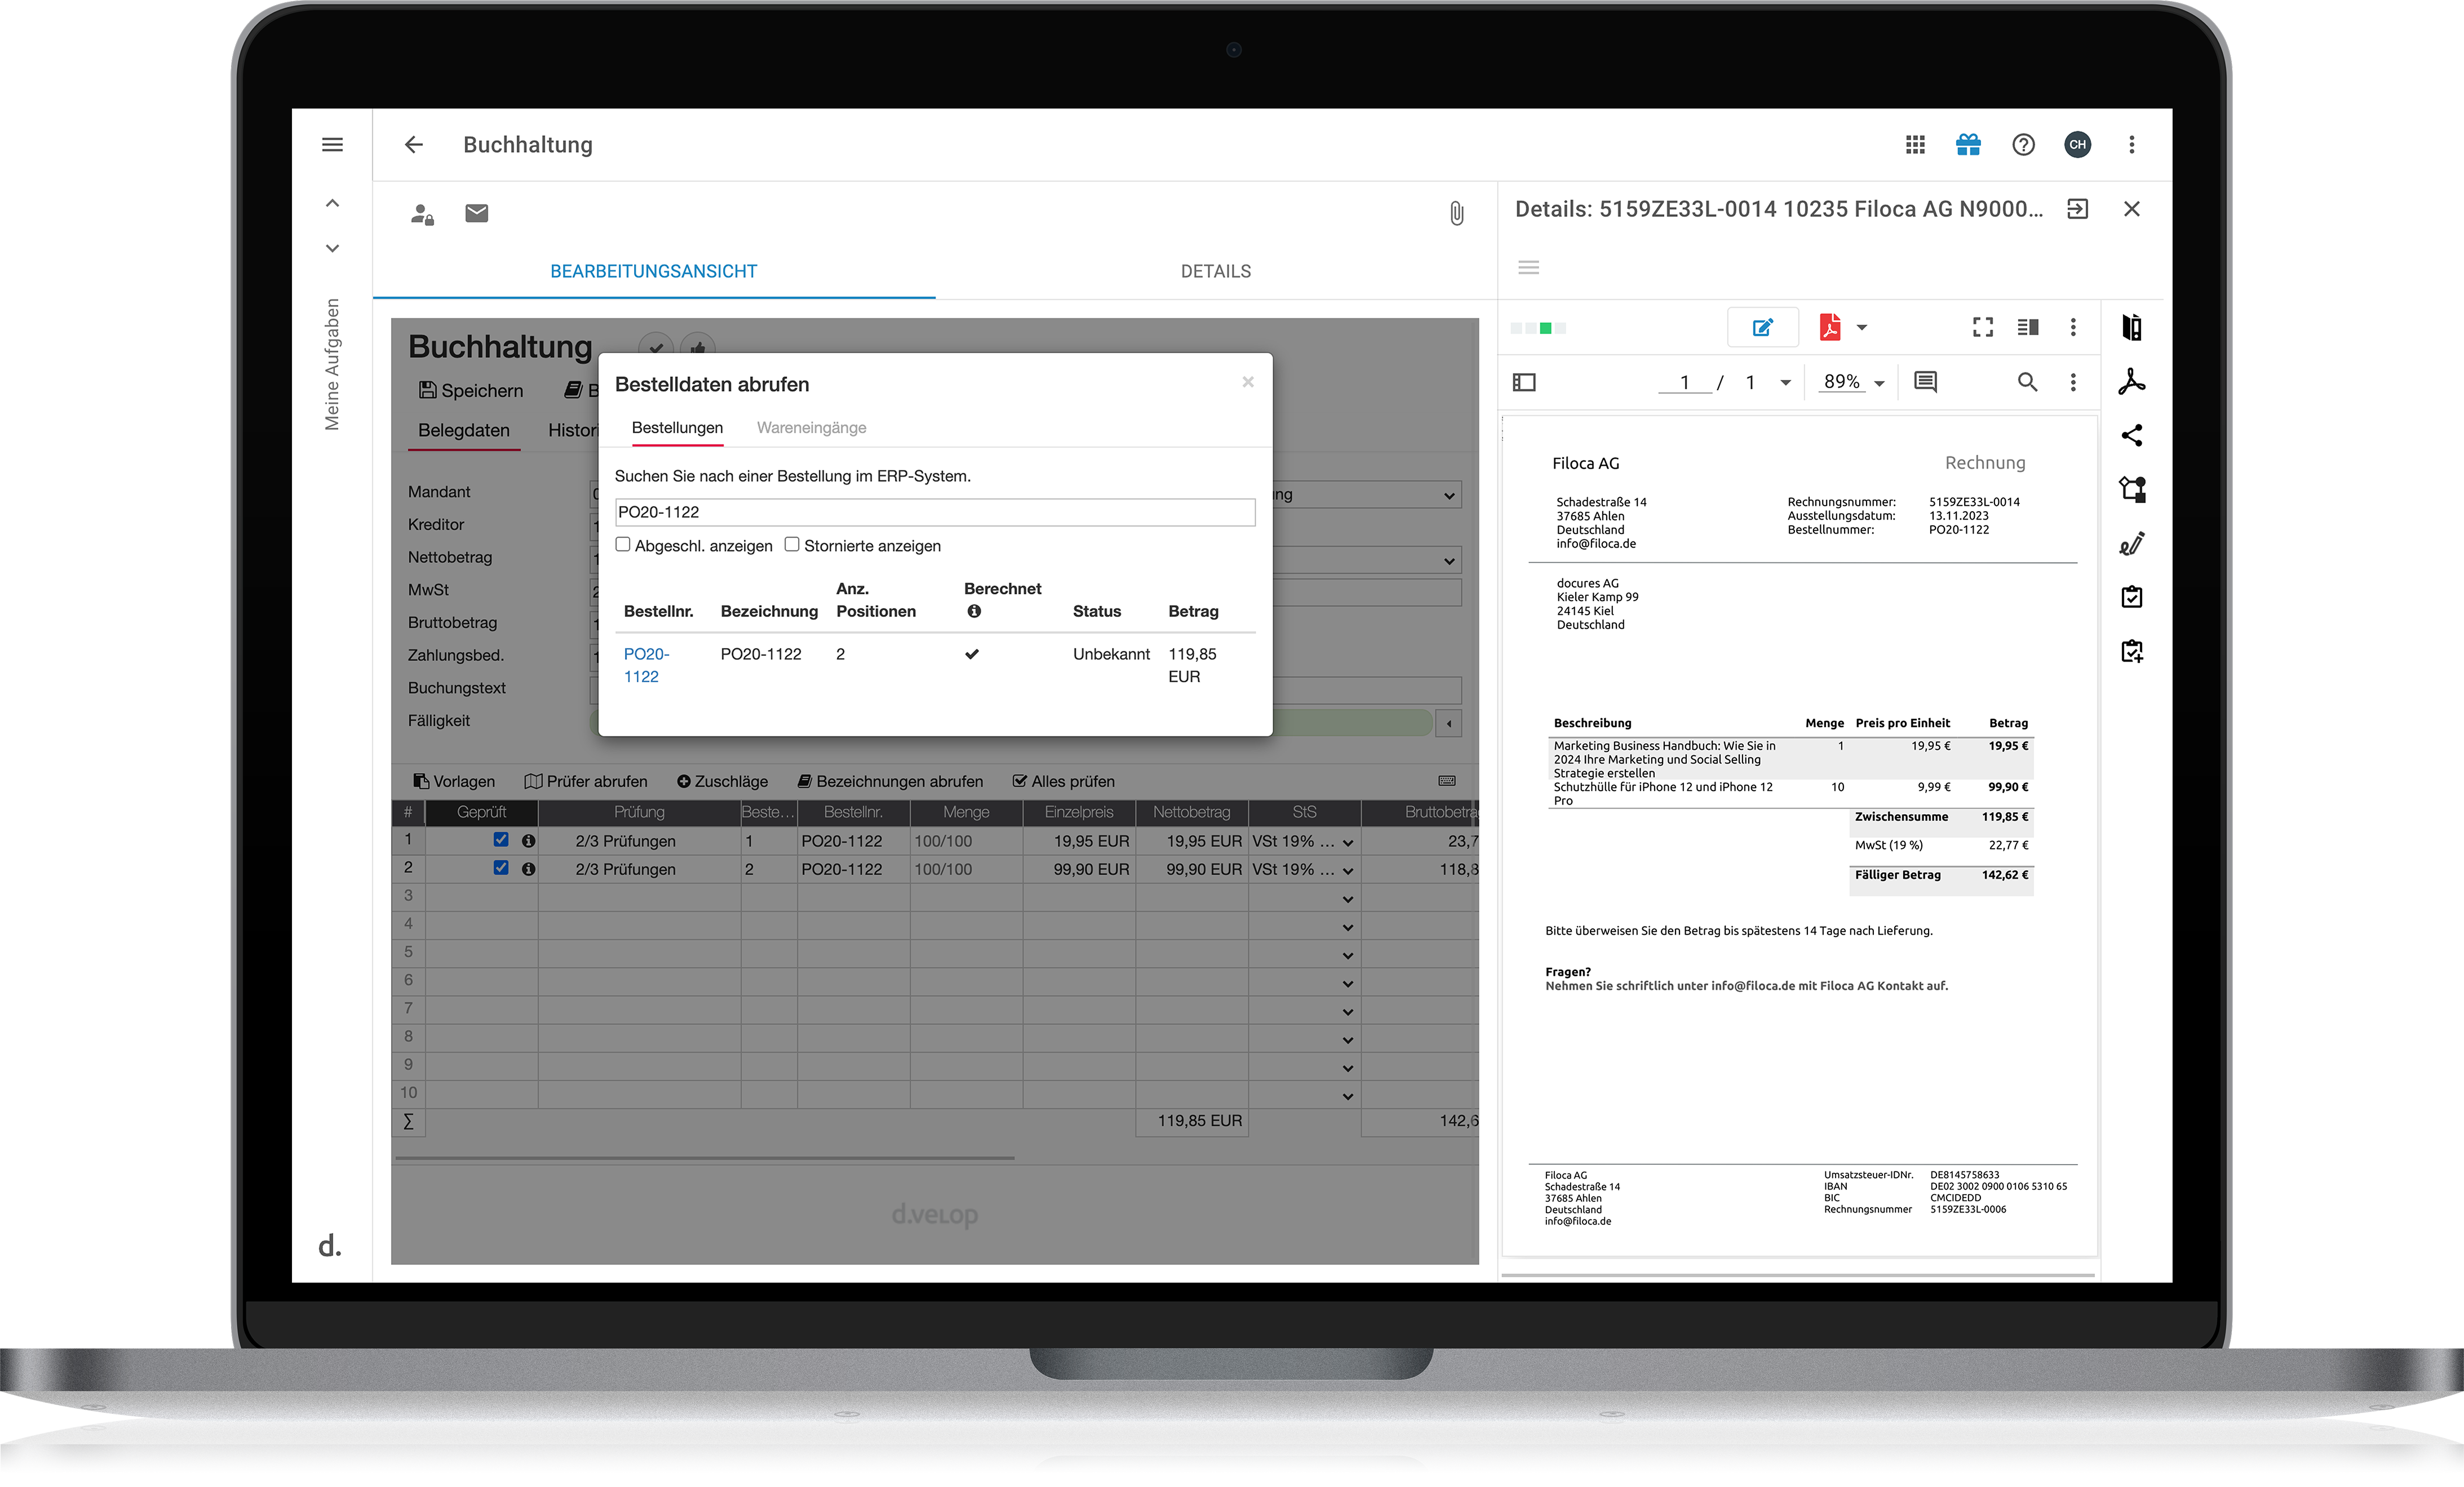Switch to Wareneingänge tab

pyautogui.click(x=811, y=428)
